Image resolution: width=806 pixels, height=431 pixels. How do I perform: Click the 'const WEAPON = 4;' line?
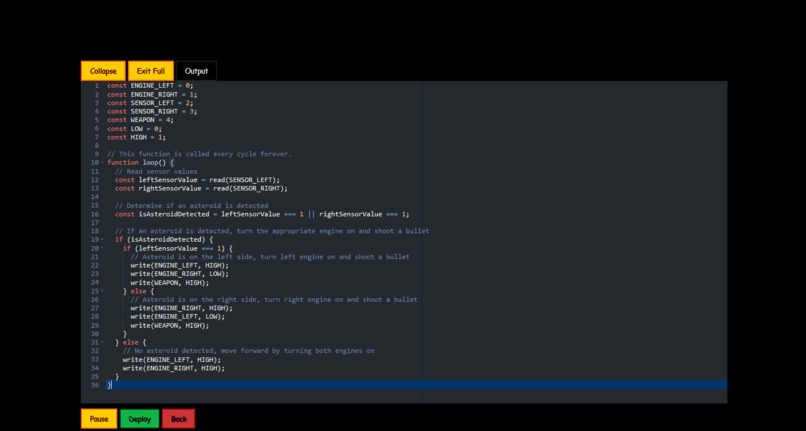(140, 120)
